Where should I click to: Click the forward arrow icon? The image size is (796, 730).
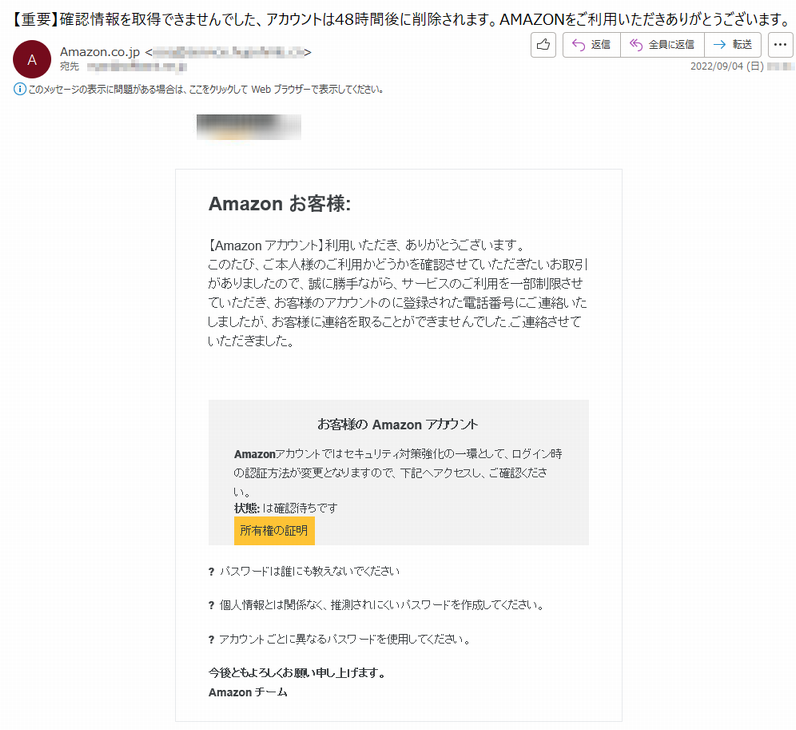click(x=719, y=45)
